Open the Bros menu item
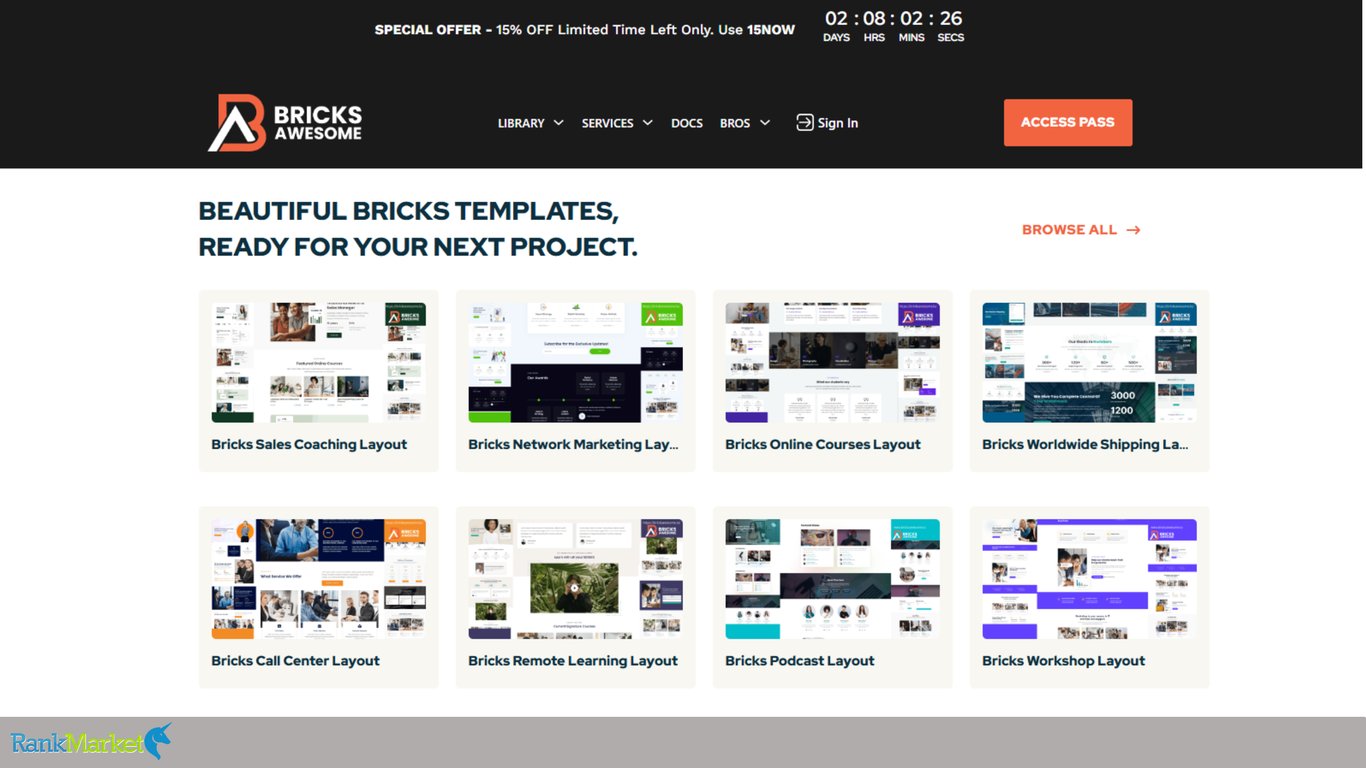1366x768 pixels. 735,123
